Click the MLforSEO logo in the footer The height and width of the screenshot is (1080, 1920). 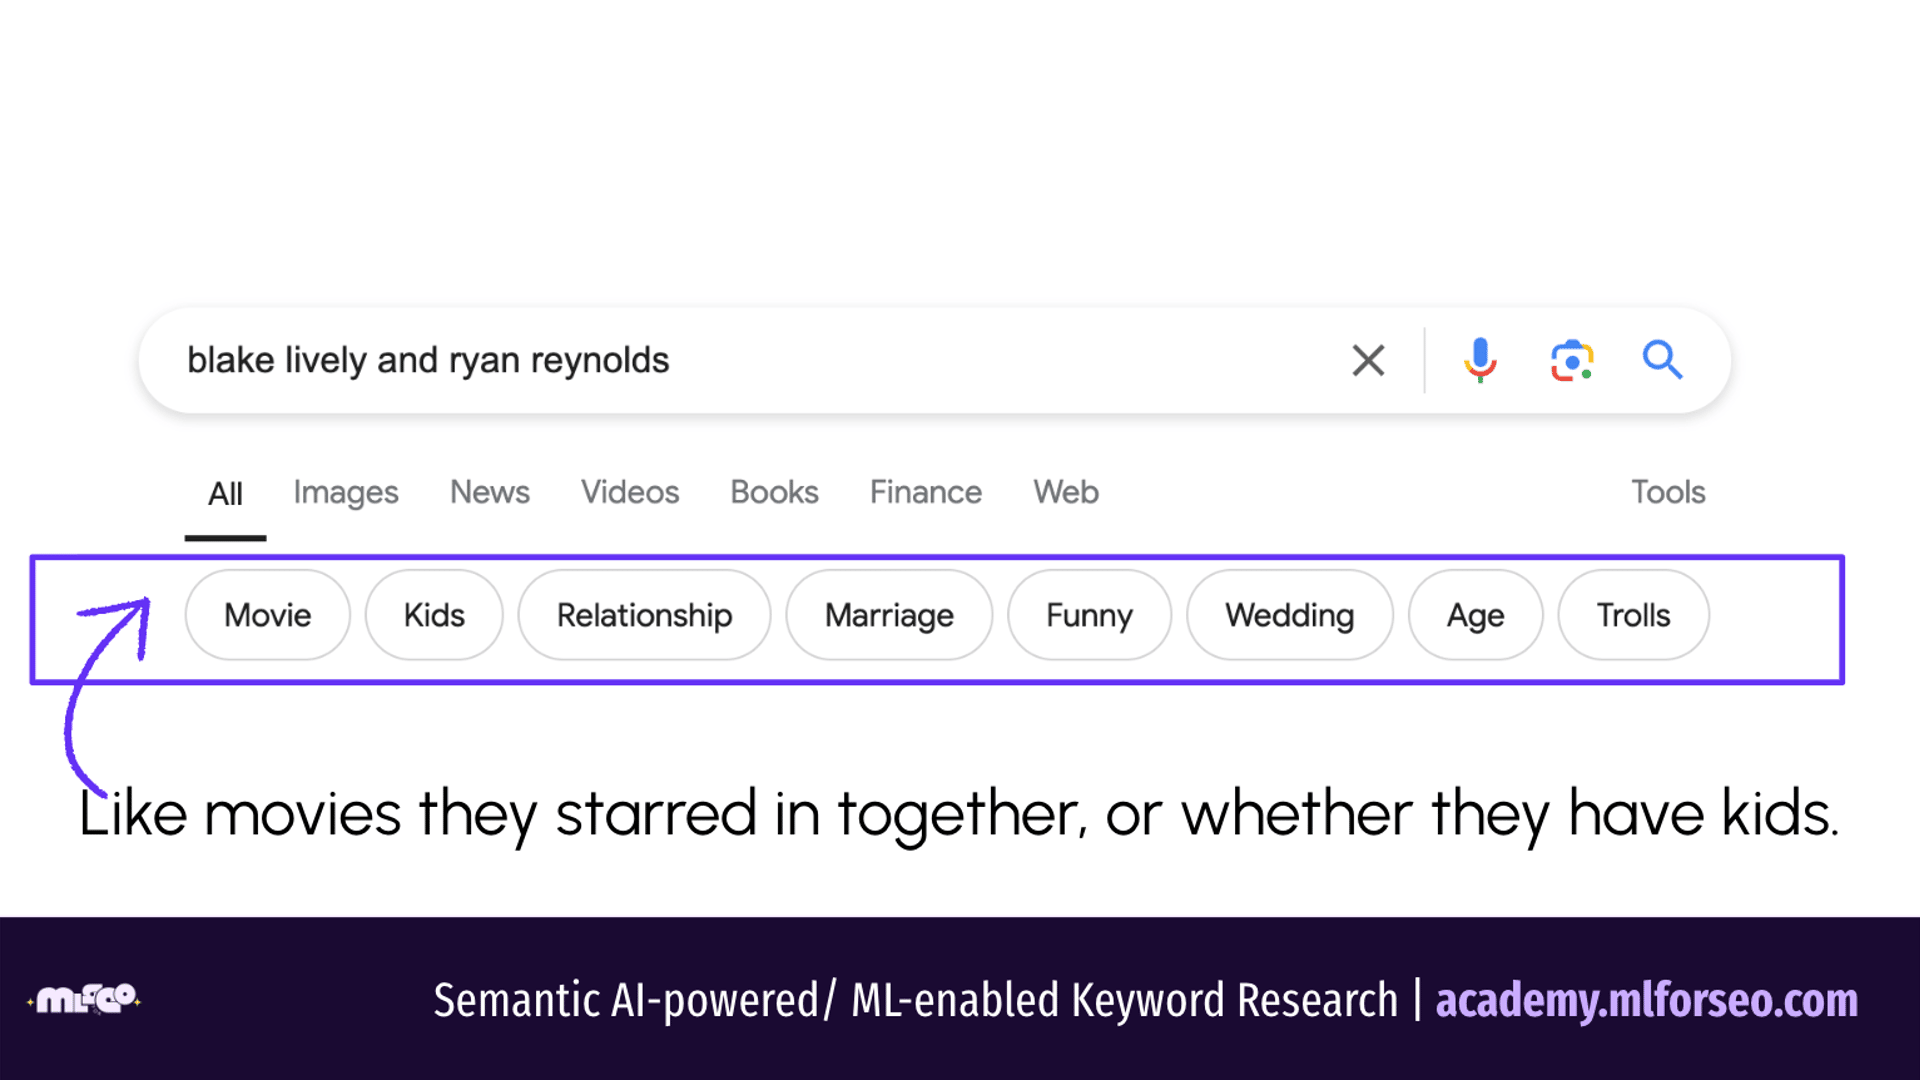click(x=85, y=998)
